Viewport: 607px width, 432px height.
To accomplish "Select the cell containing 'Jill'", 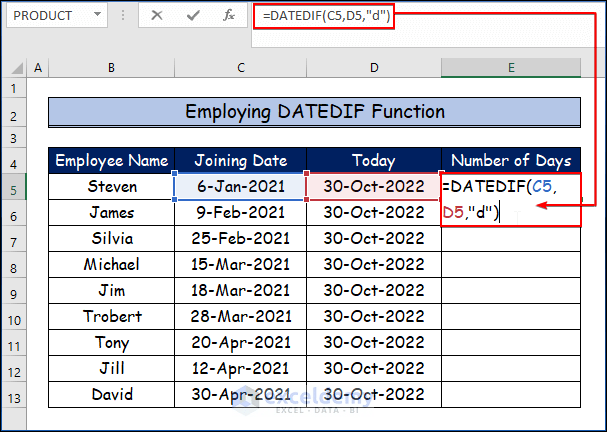I will pos(111,369).
